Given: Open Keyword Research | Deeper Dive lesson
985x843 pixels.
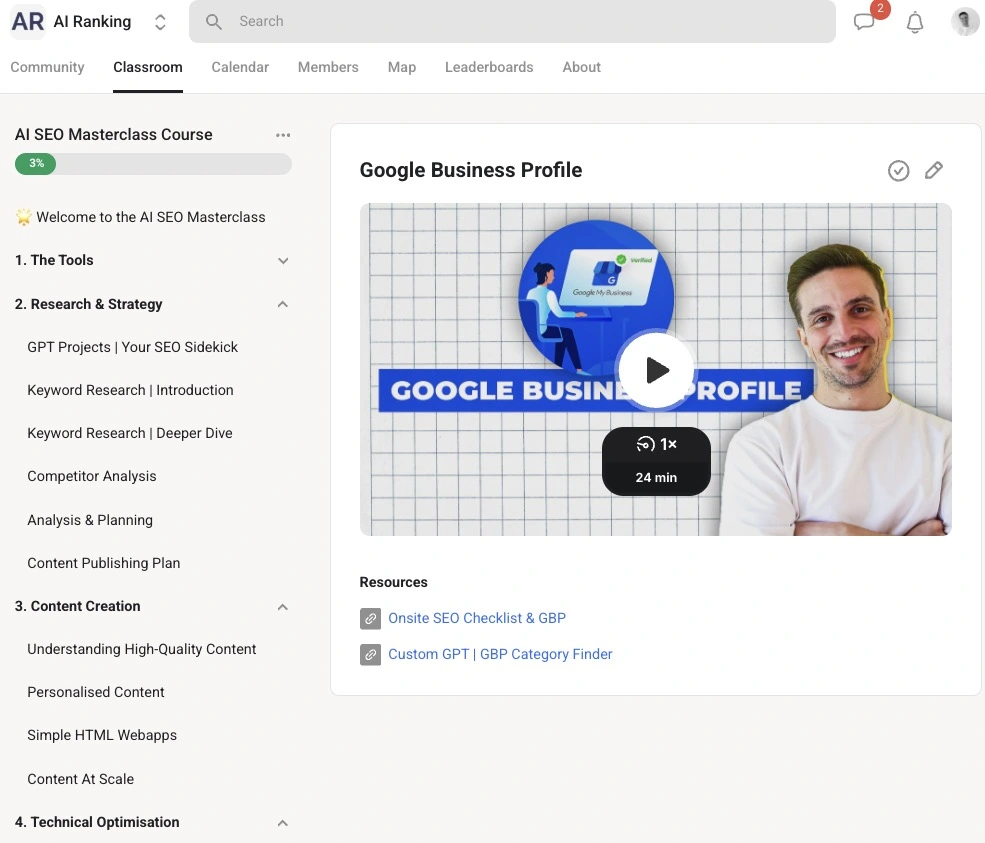Looking at the screenshot, I should tap(129, 433).
